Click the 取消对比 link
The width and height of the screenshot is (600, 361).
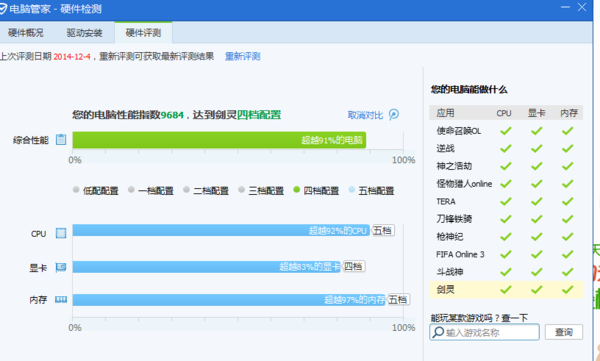point(365,115)
